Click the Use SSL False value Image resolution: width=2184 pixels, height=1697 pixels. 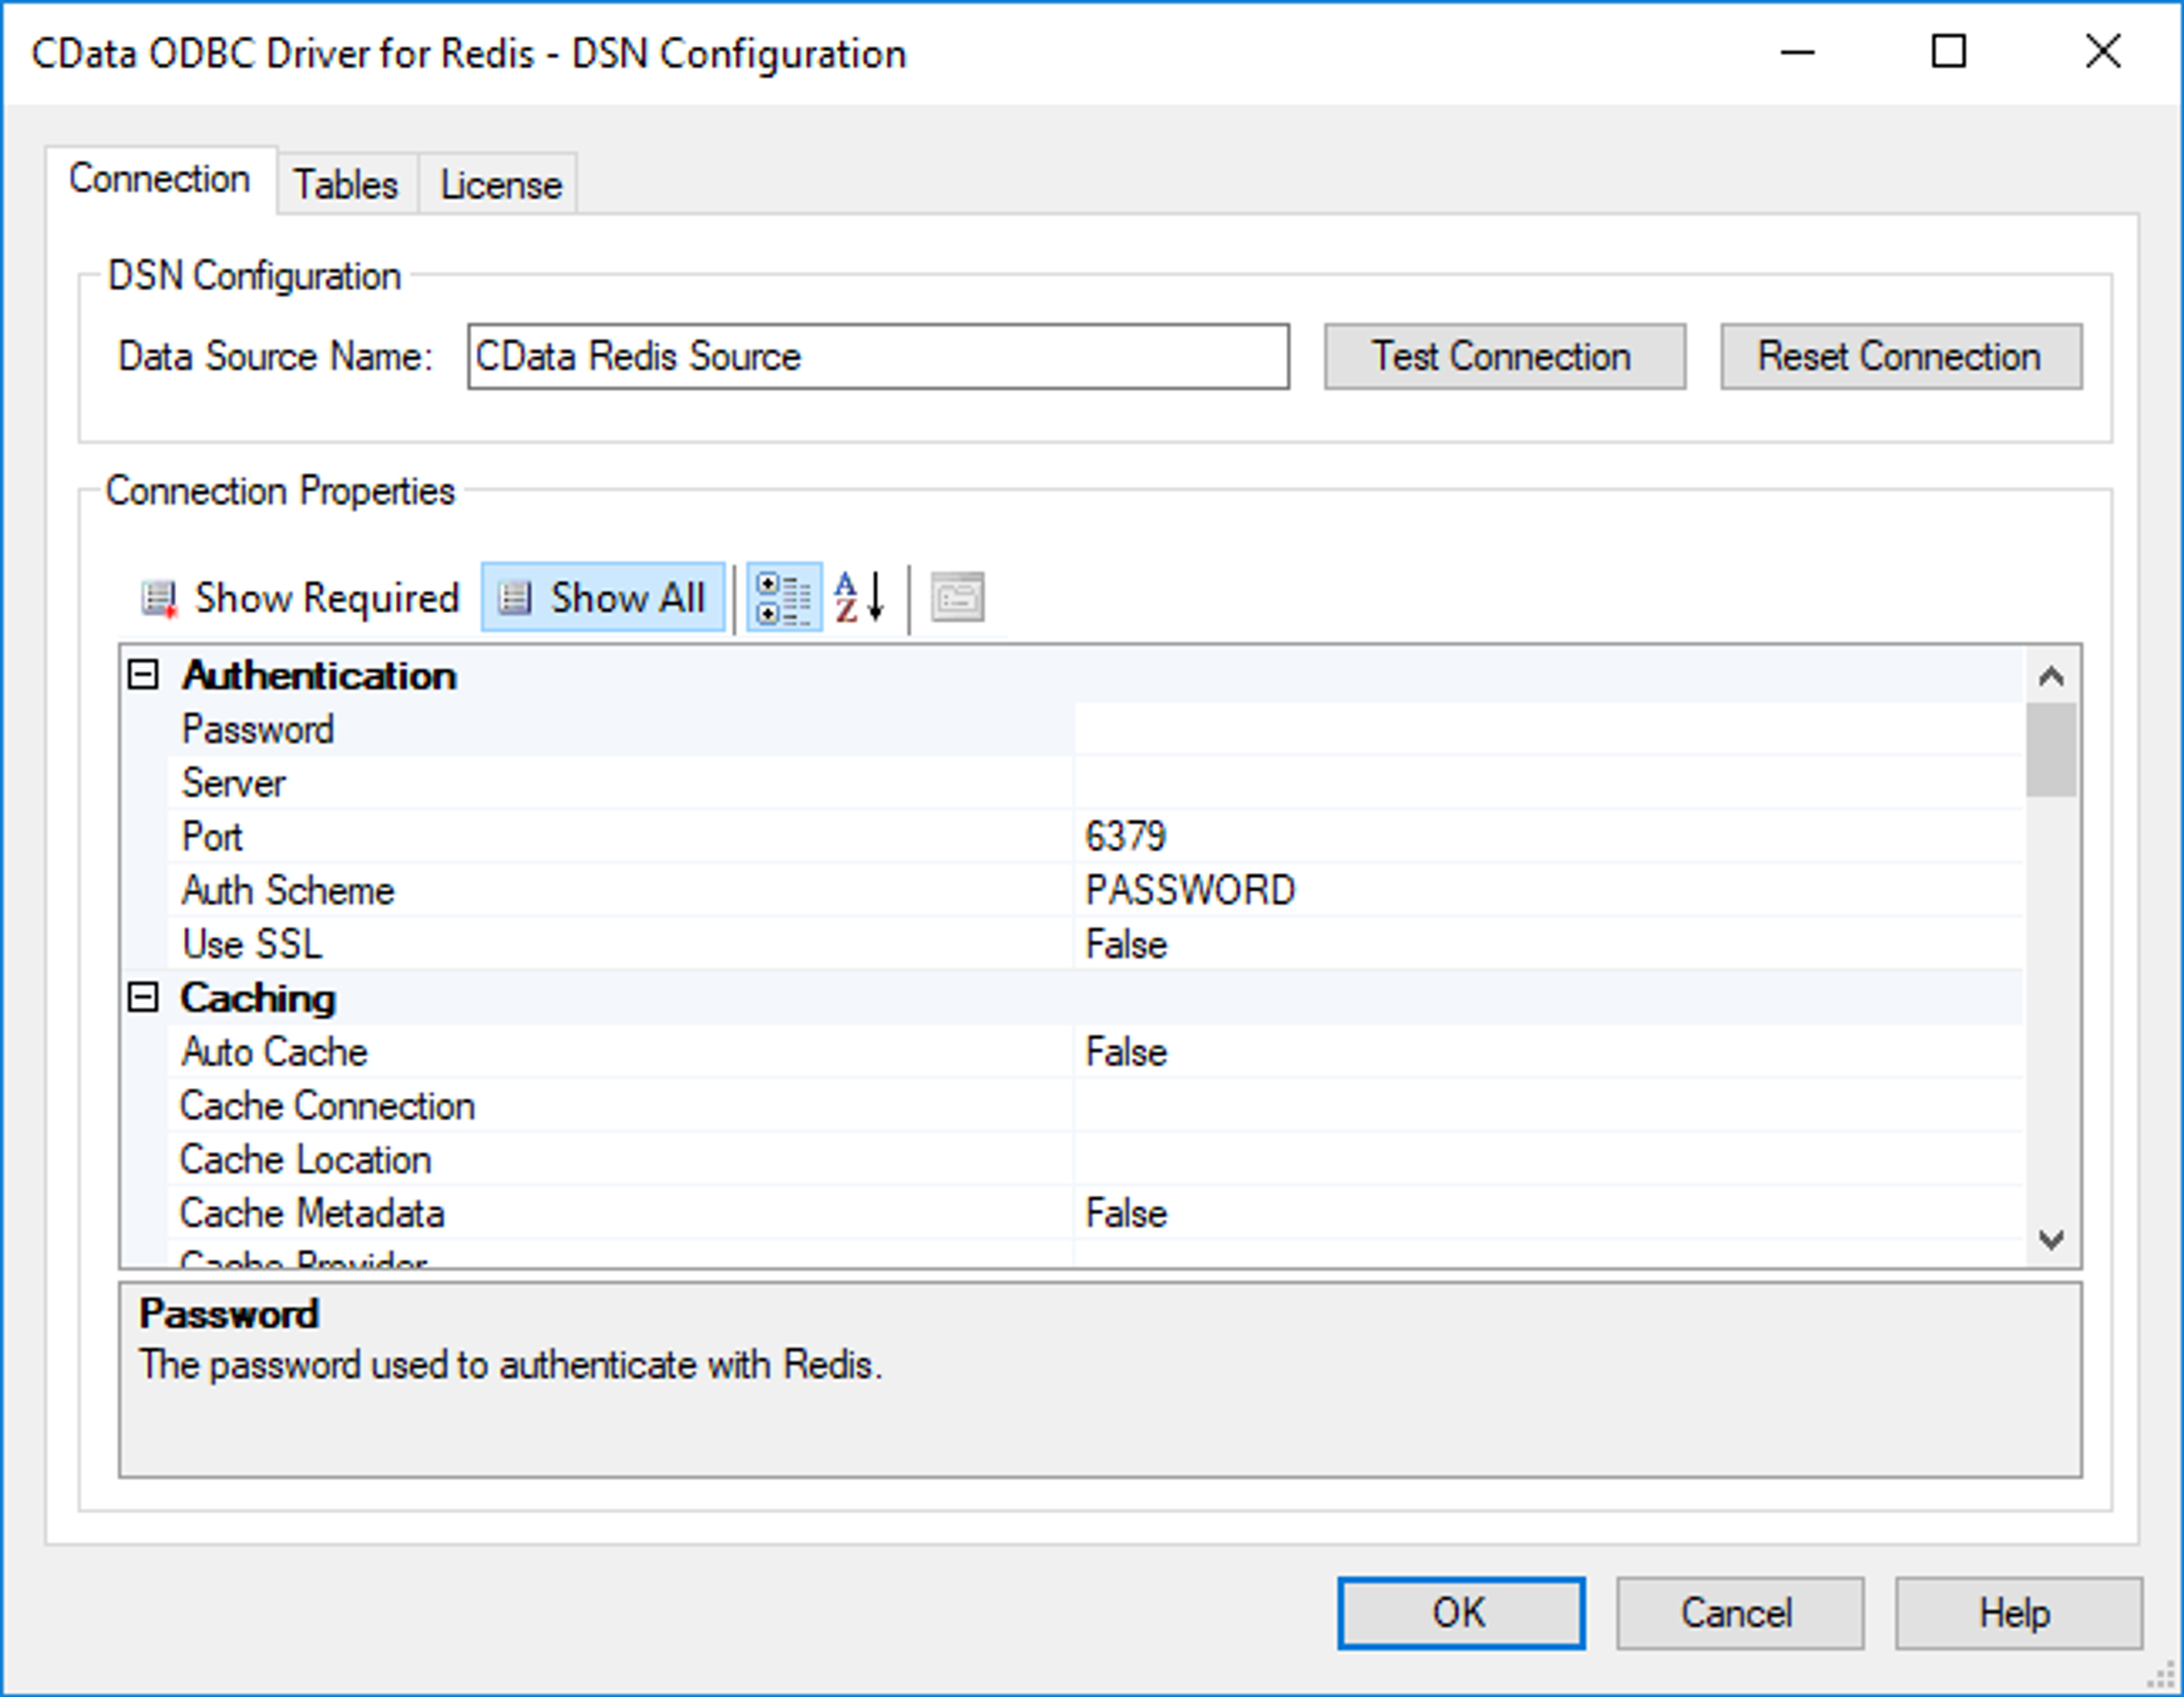[1546, 944]
